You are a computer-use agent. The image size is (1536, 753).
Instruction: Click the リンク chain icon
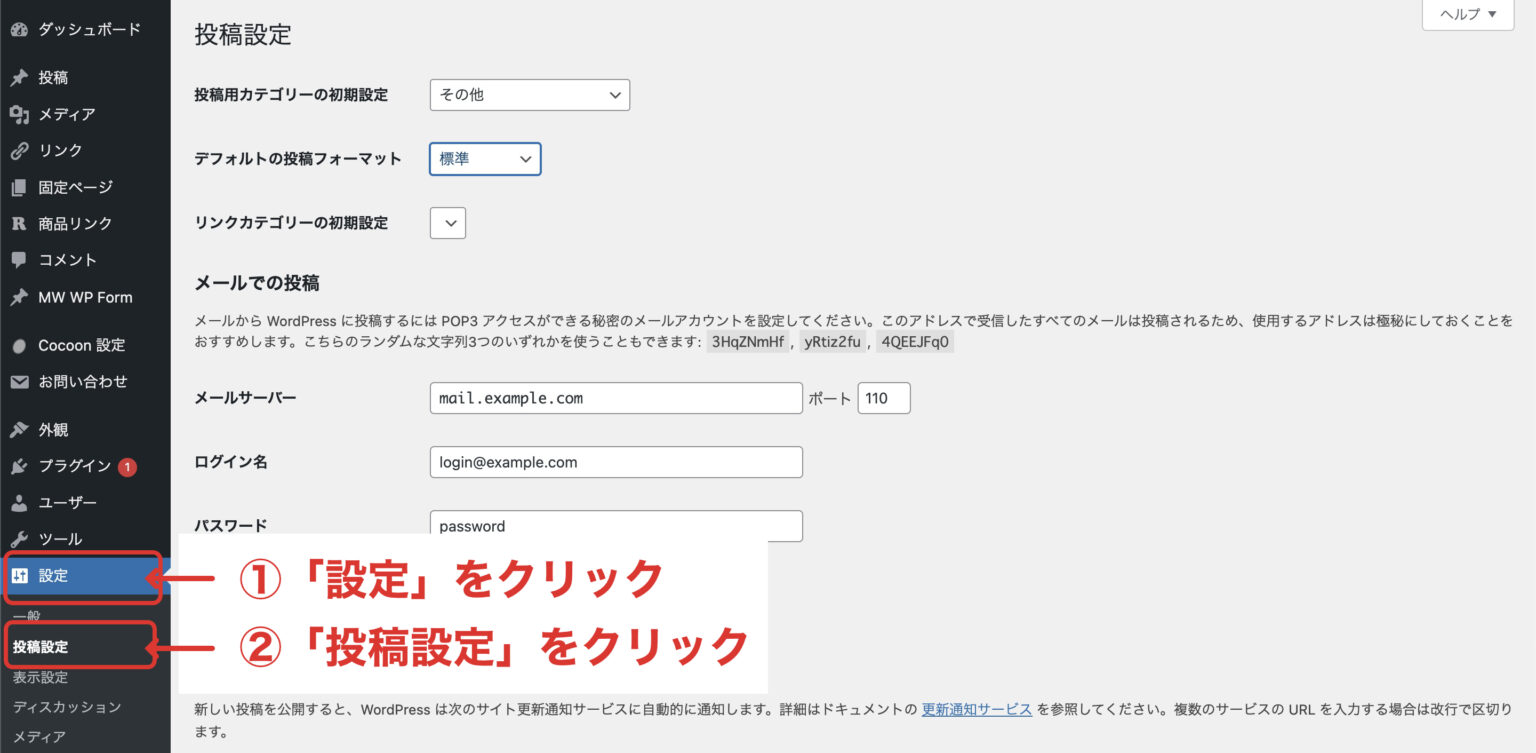(x=18, y=150)
